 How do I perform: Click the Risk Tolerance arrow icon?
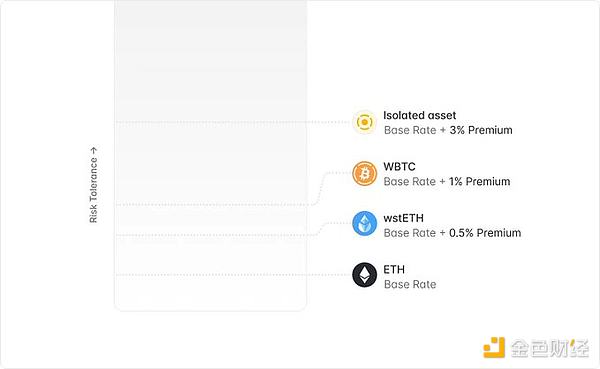pyautogui.click(x=94, y=150)
